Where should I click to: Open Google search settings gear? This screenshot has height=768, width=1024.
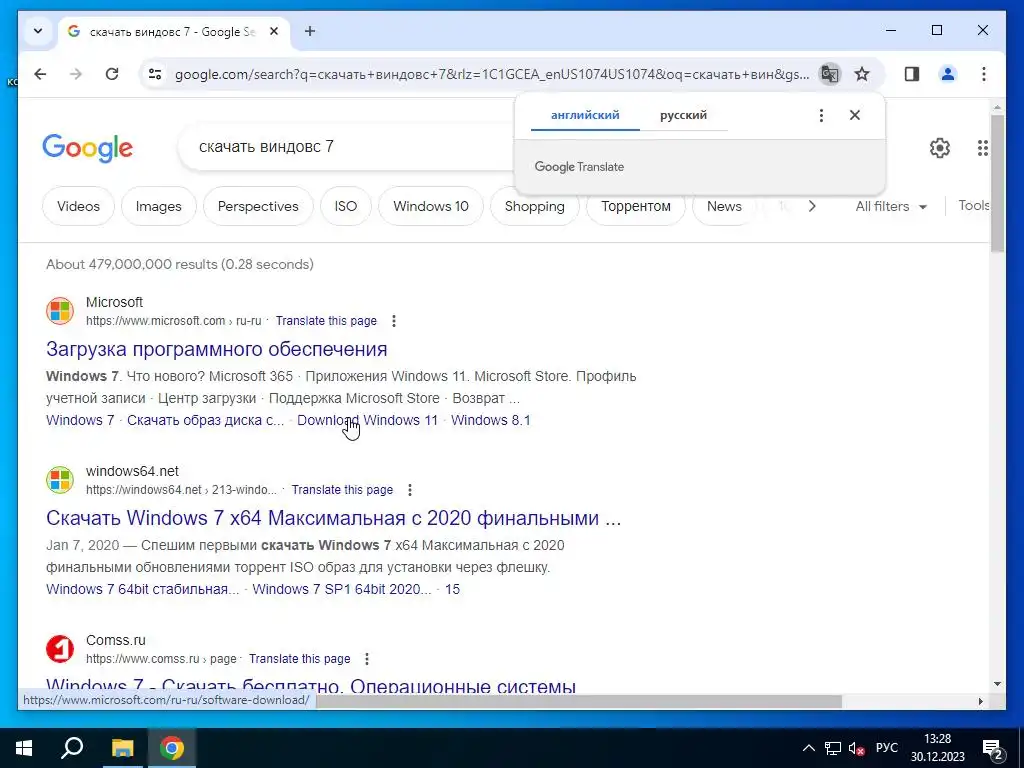[x=940, y=148]
